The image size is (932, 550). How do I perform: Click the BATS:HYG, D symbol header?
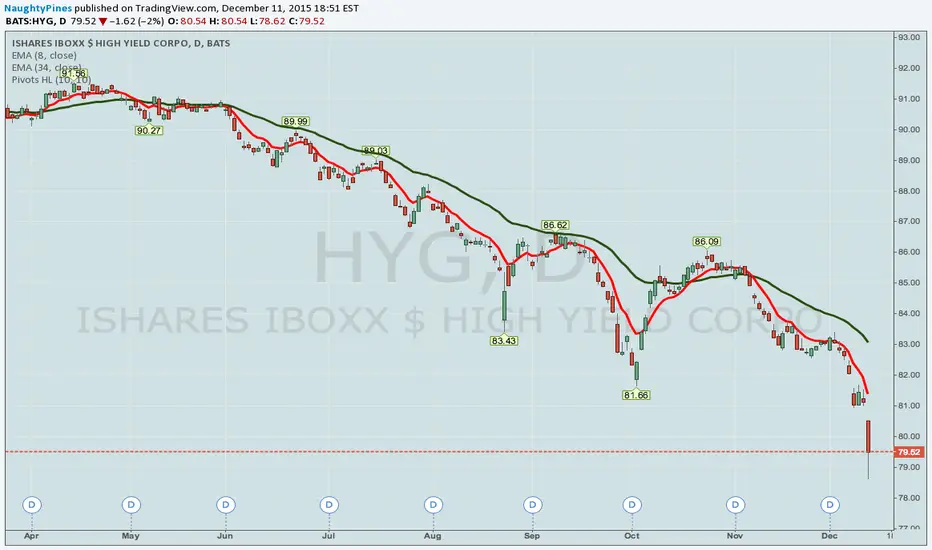click(36, 21)
